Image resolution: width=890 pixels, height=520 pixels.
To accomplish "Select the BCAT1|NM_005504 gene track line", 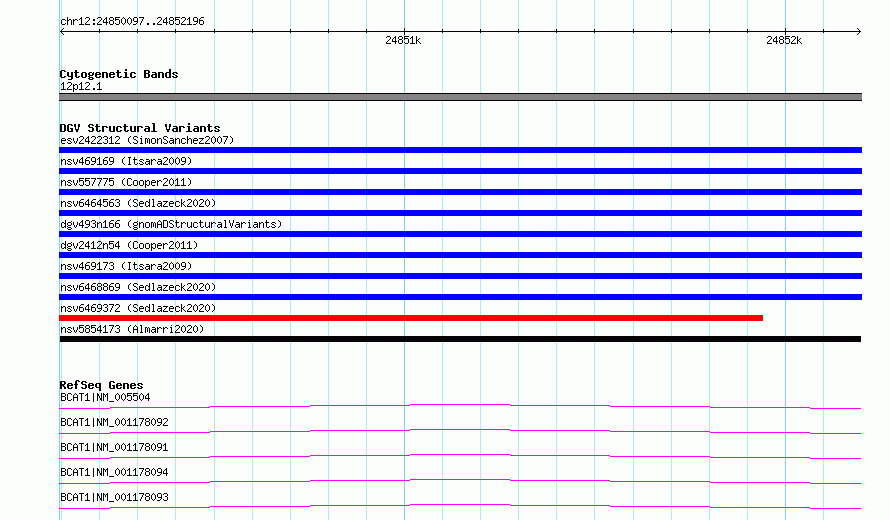I will click(460, 406).
